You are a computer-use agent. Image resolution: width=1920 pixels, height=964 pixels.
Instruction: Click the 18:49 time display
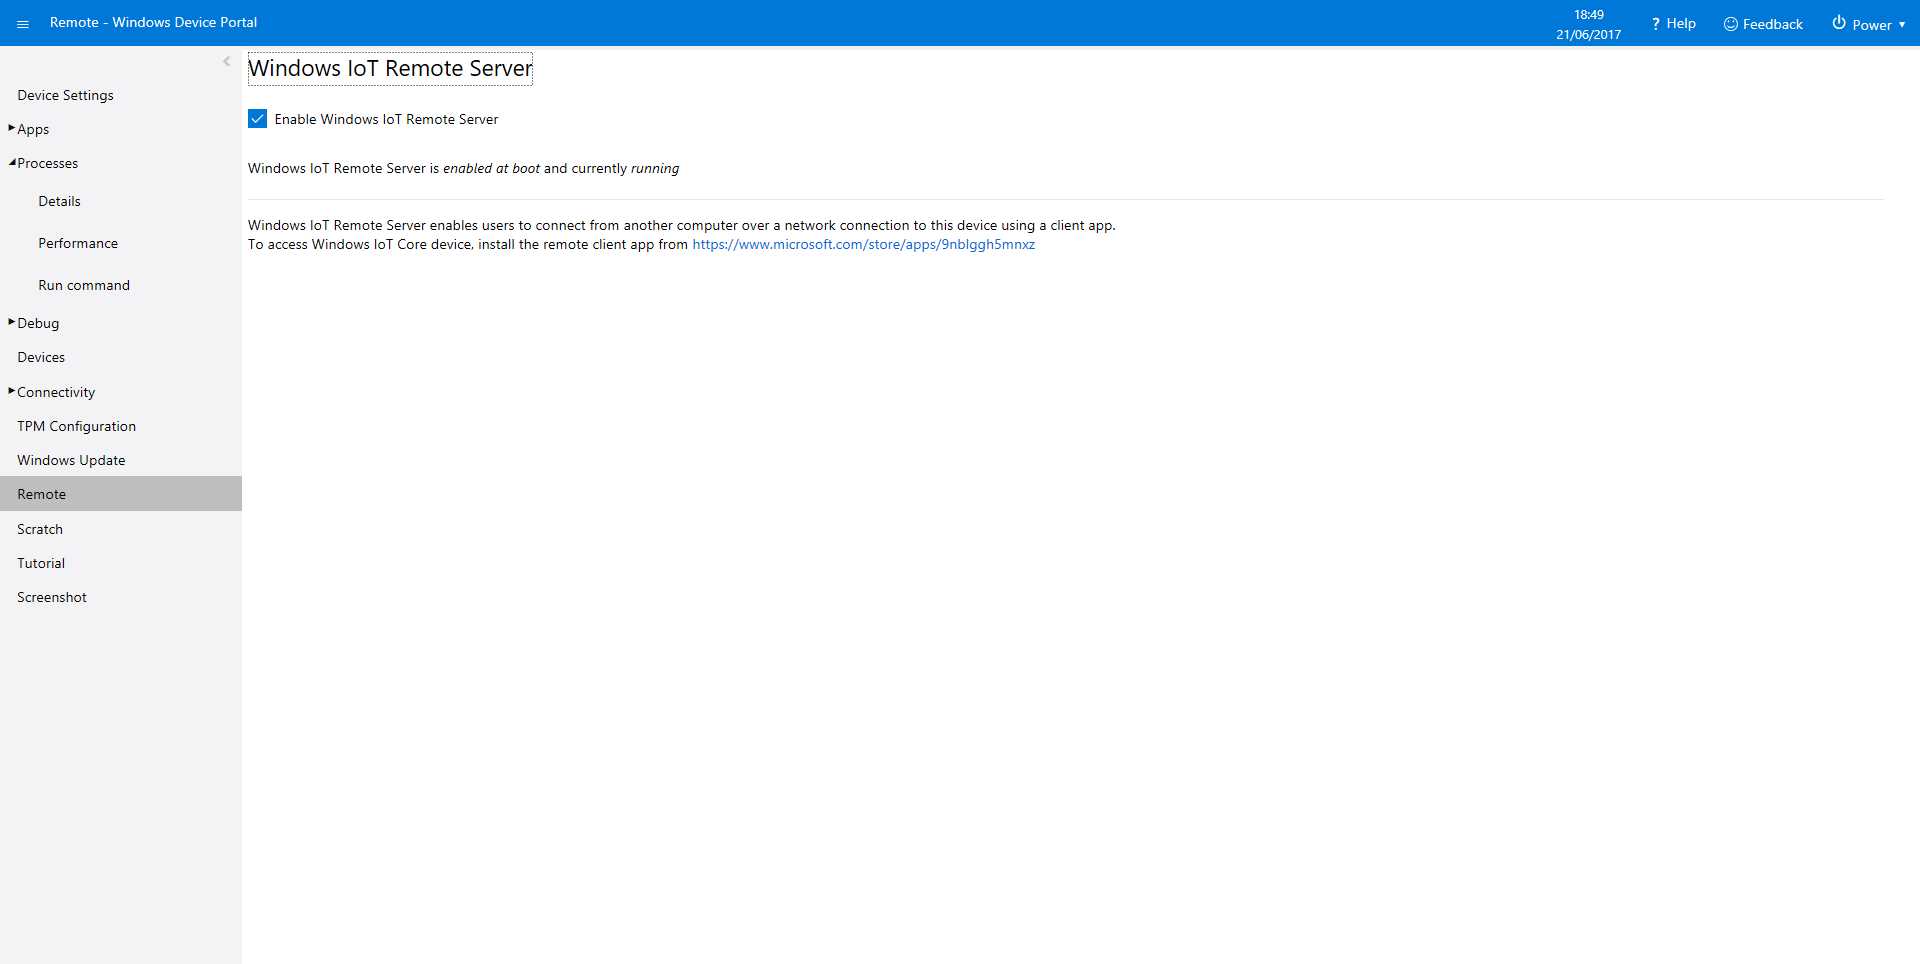1588,14
